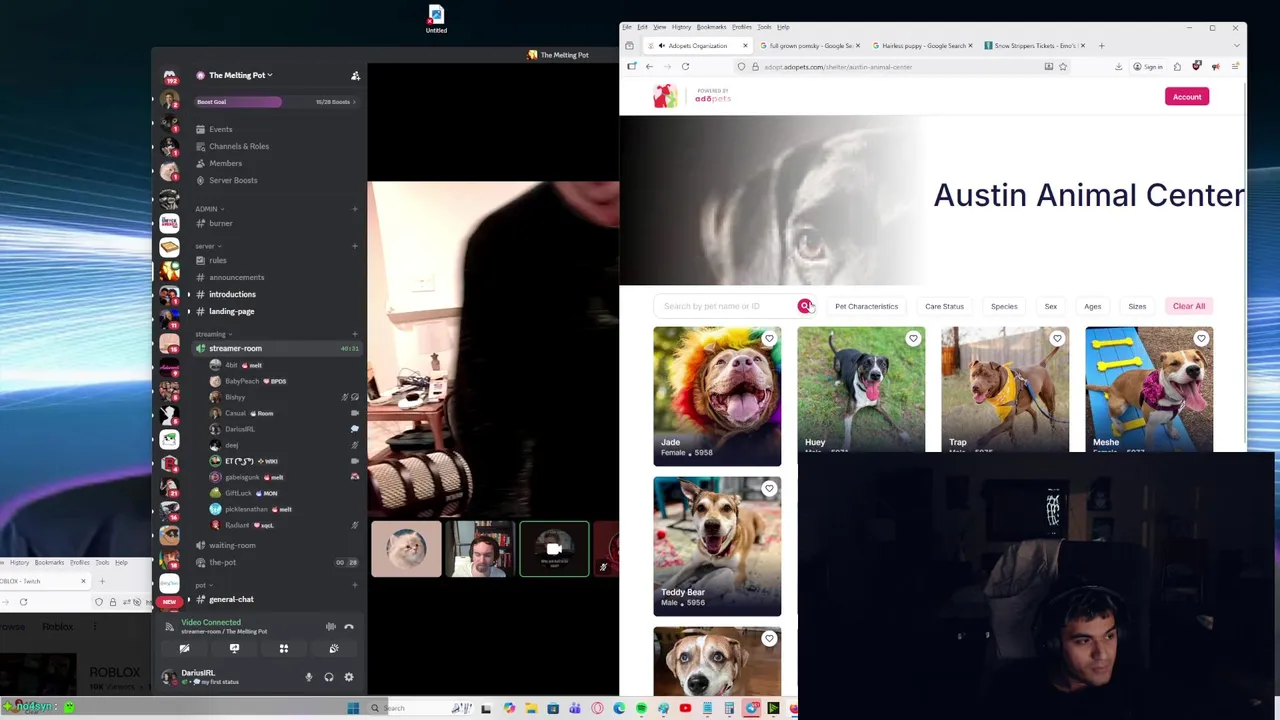This screenshot has width=1280, height=720.
Task: Open the landing-page channel
Action: pyautogui.click(x=231, y=311)
